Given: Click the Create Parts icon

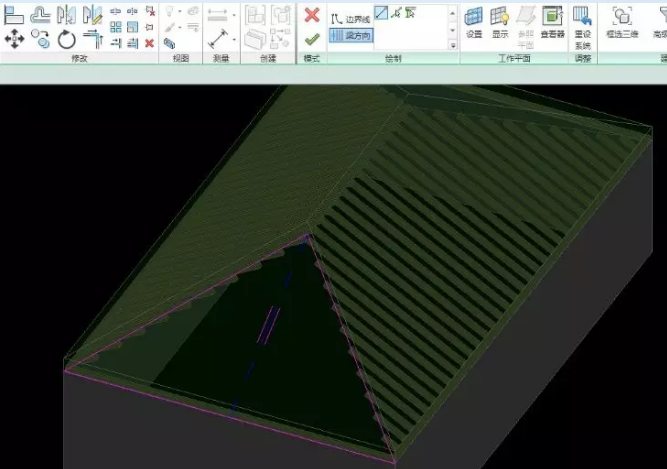Looking at the screenshot, I should (255, 39).
